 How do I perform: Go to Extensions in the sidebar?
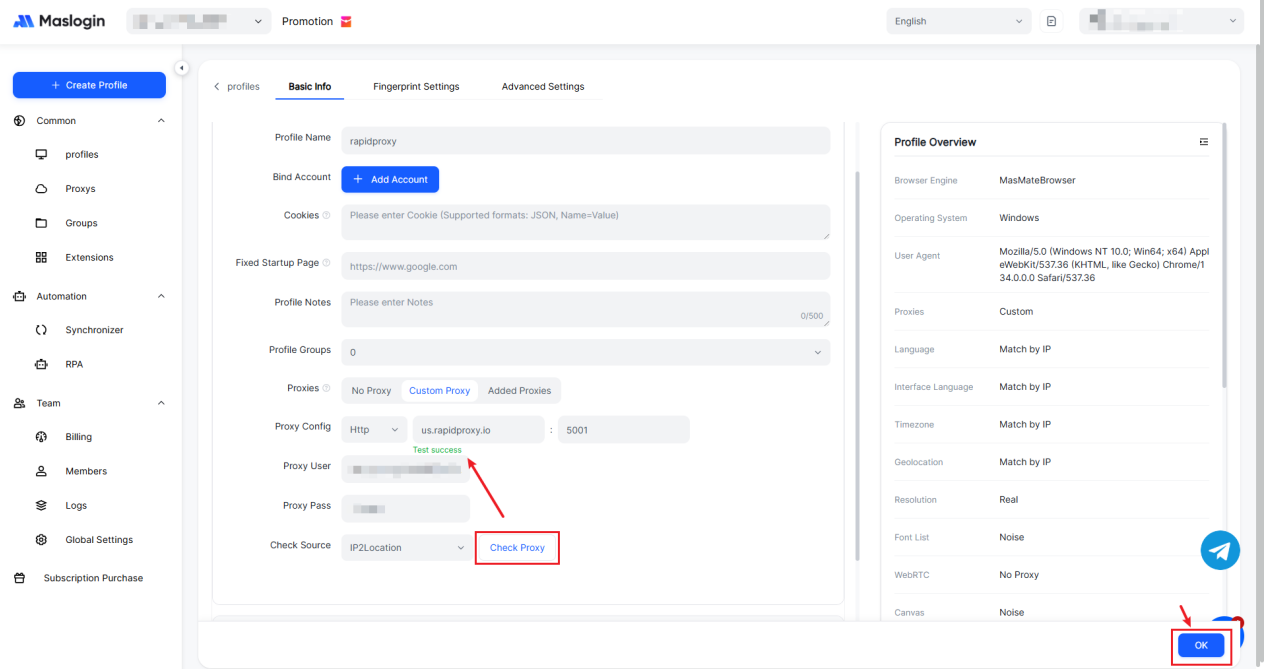tap(89, 257)
